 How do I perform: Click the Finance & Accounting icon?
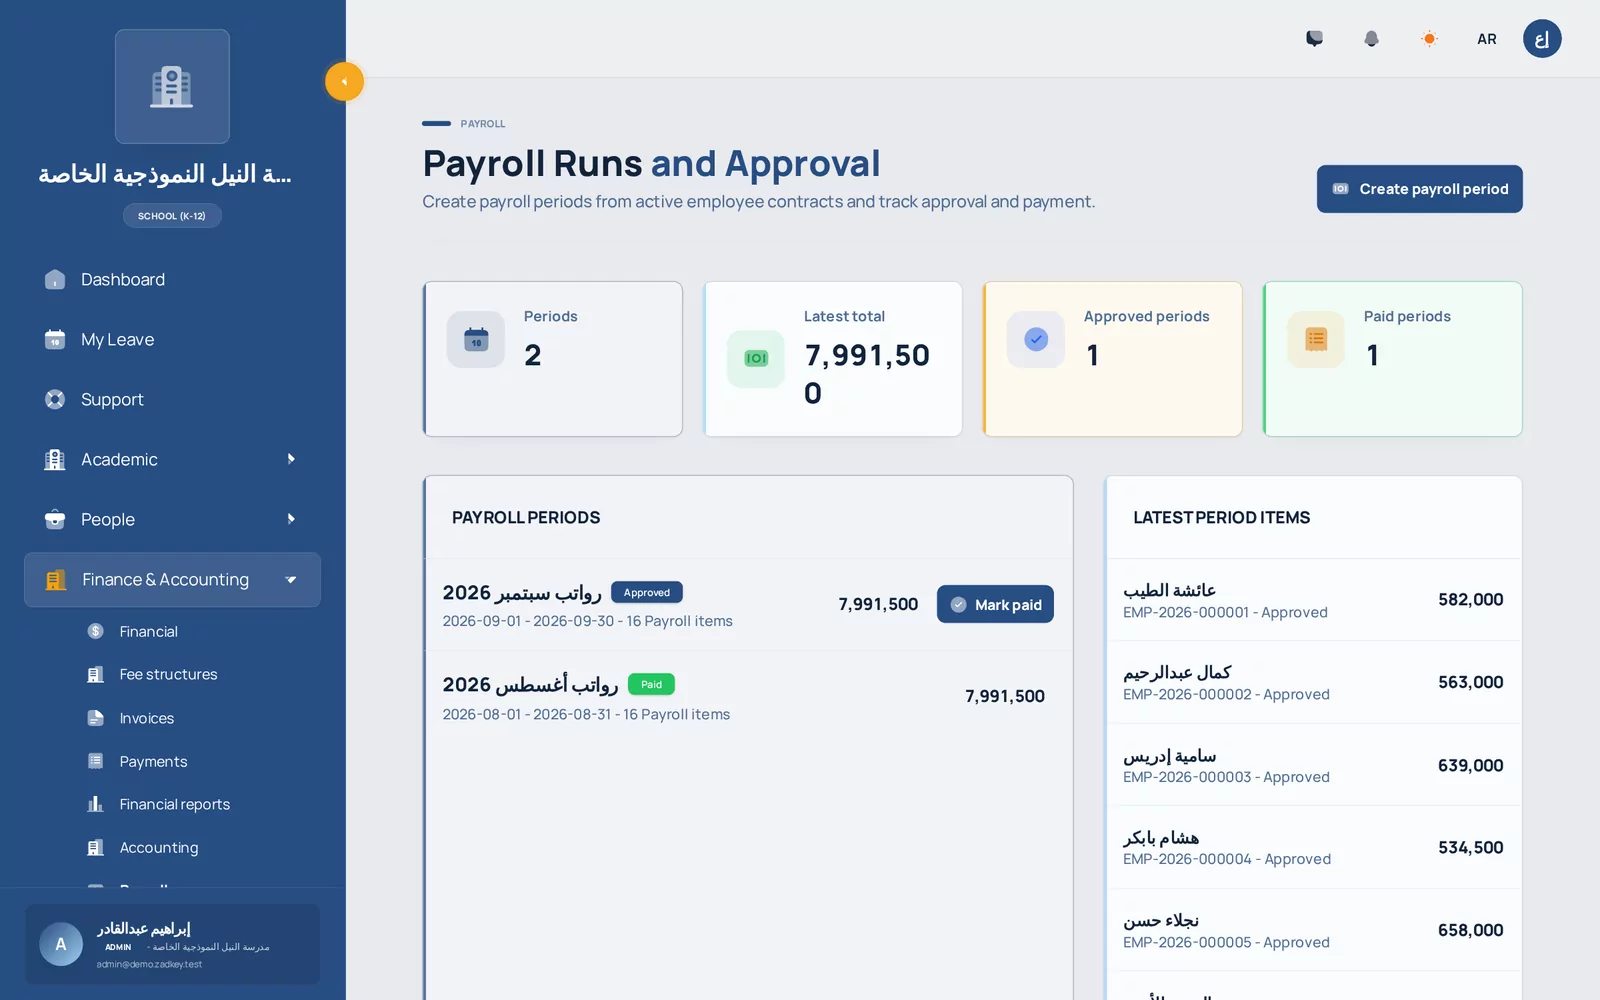coord(56,580)
